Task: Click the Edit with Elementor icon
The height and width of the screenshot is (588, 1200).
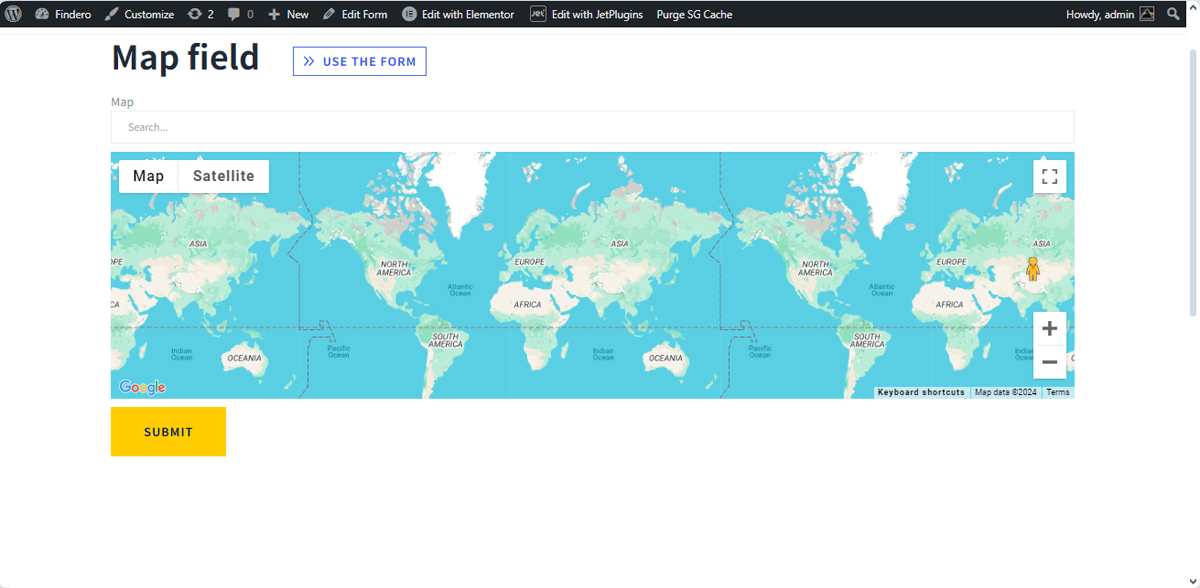Action: coord(411,14)
